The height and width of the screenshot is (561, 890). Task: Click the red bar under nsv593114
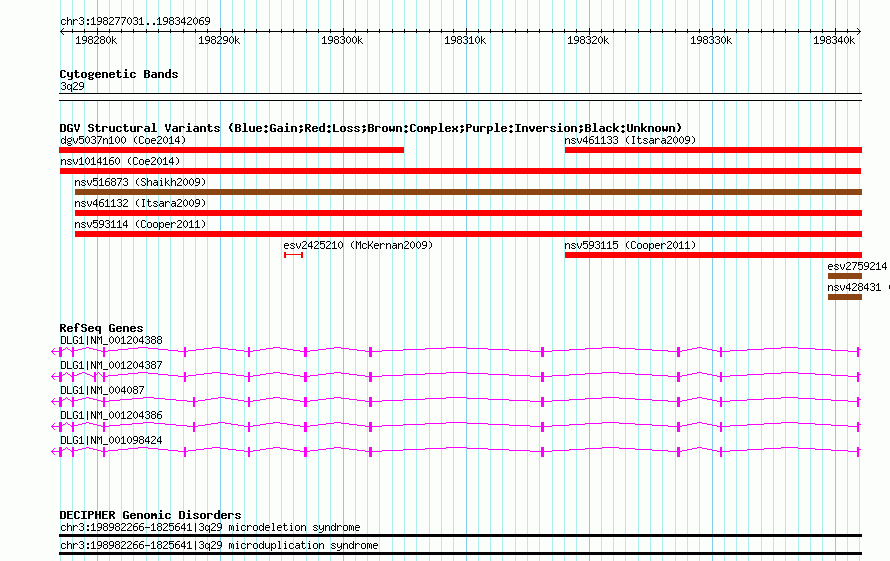[468, 234]
